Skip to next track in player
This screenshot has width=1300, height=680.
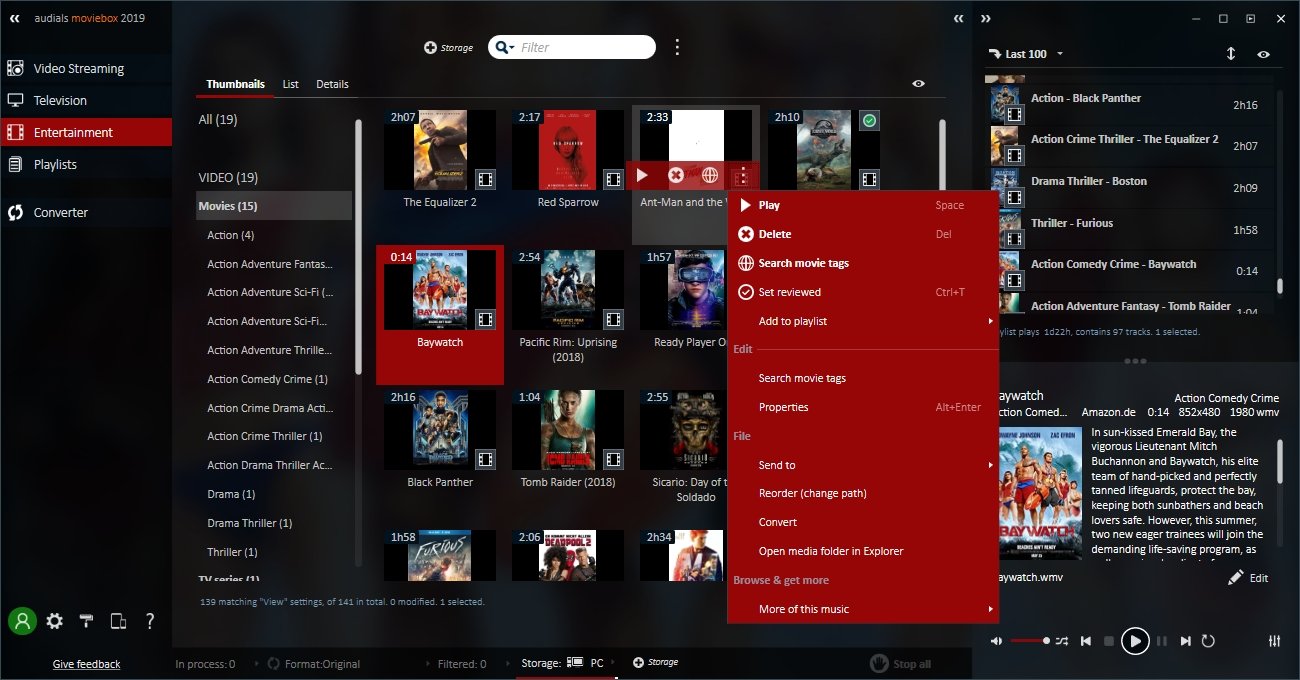[x=1185, y=641]
